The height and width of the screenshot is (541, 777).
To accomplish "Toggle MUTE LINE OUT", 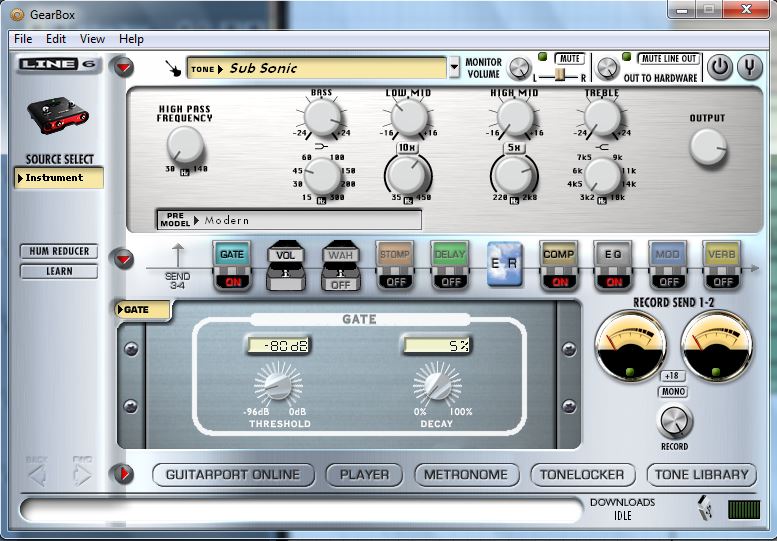I will pyautogui.click(x=669, y=58).
